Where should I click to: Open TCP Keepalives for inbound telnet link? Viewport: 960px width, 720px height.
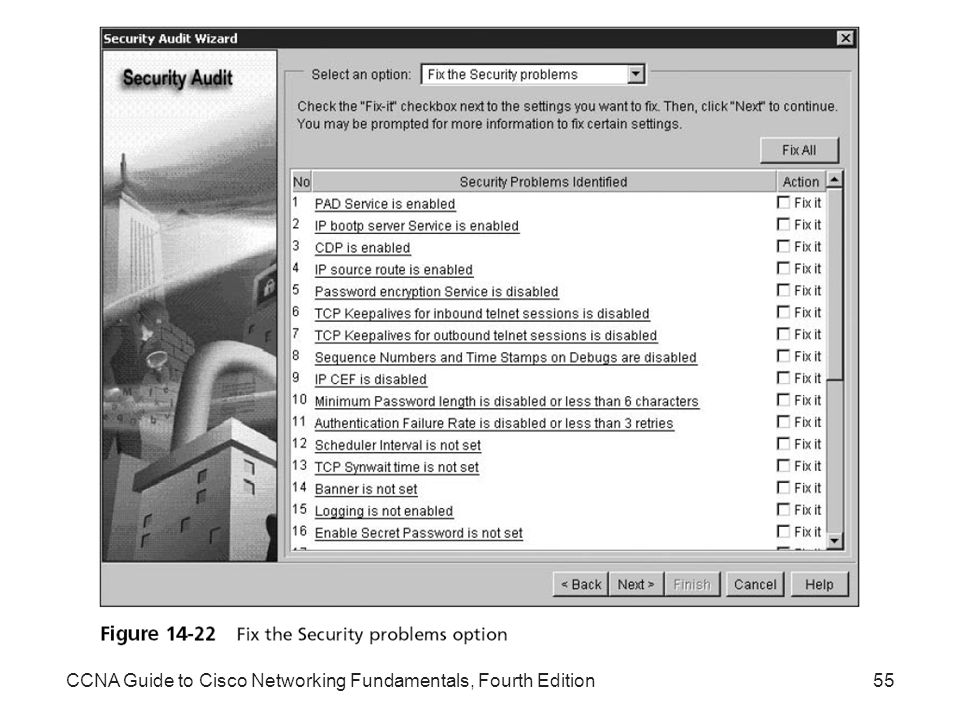click(x=482, y=313)
